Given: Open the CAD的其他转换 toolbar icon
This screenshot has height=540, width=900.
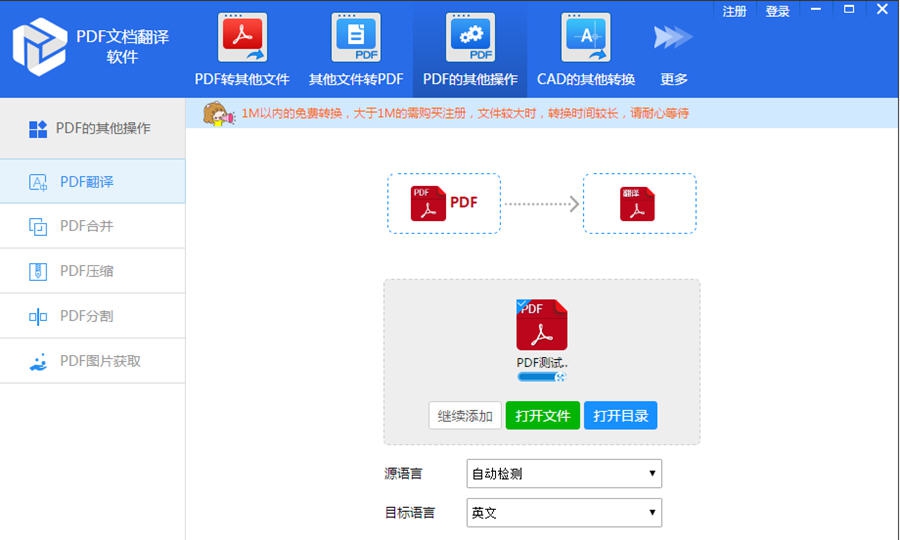Looking at the screenshot, I should point(585,37).
